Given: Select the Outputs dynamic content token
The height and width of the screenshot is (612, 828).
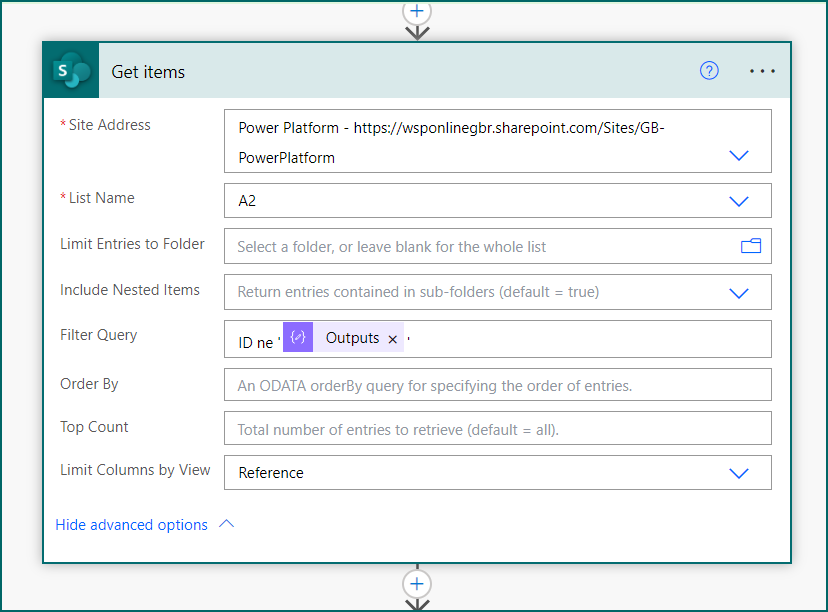Looking at the screenshot, I should point(352,338).
